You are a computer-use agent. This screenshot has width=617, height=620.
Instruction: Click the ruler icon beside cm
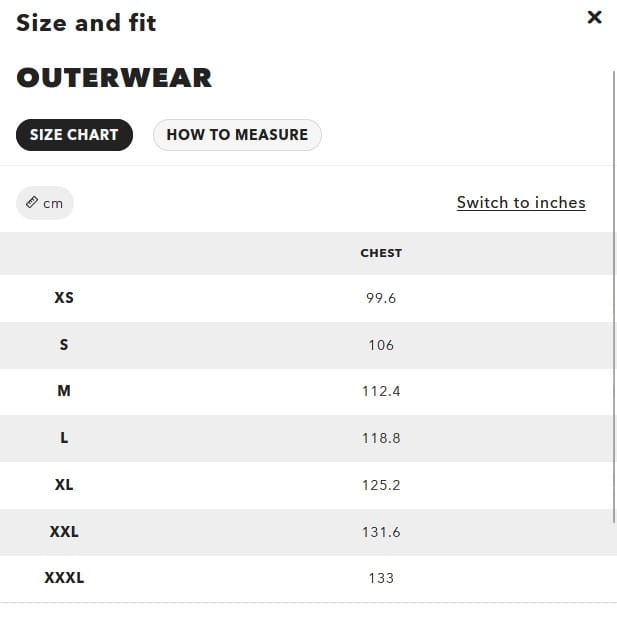tap(32, 203)
